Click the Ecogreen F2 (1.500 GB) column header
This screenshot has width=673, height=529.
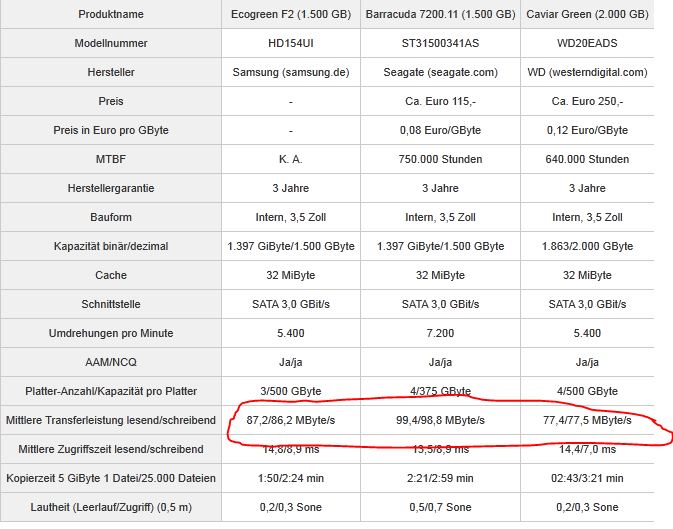click(x=289, y=15)
